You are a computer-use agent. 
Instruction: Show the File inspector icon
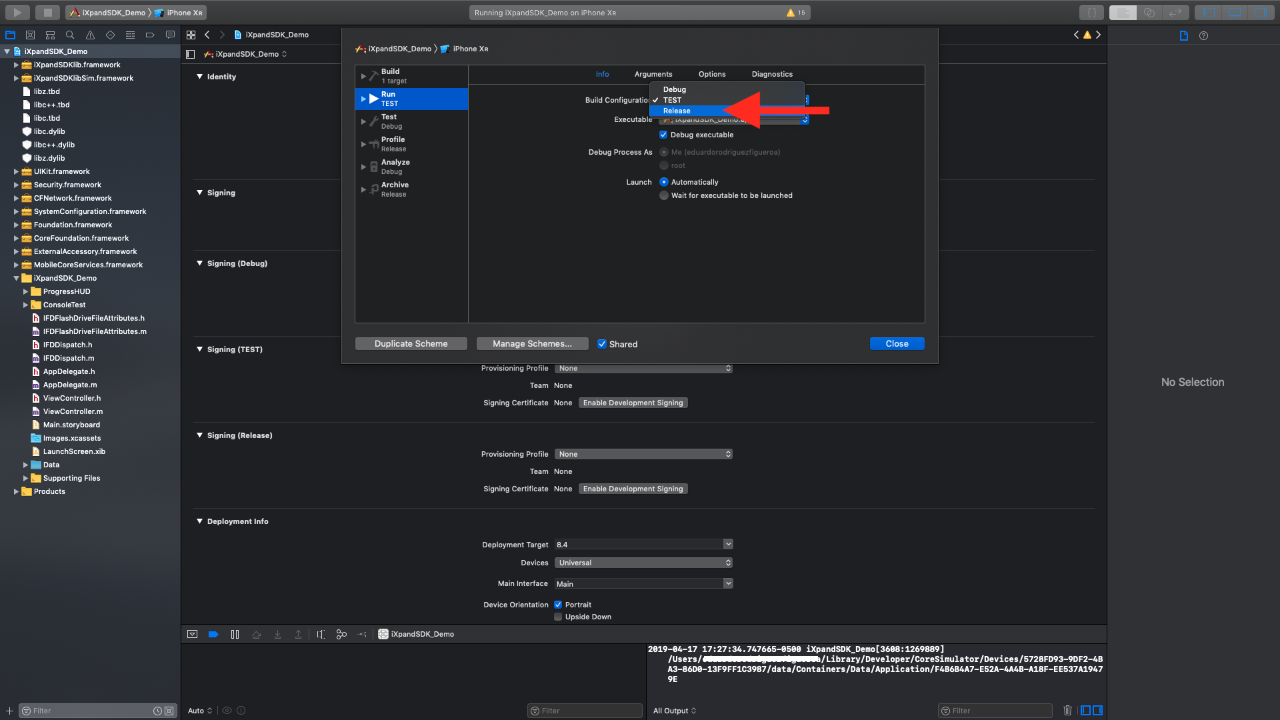point(1184,35)
